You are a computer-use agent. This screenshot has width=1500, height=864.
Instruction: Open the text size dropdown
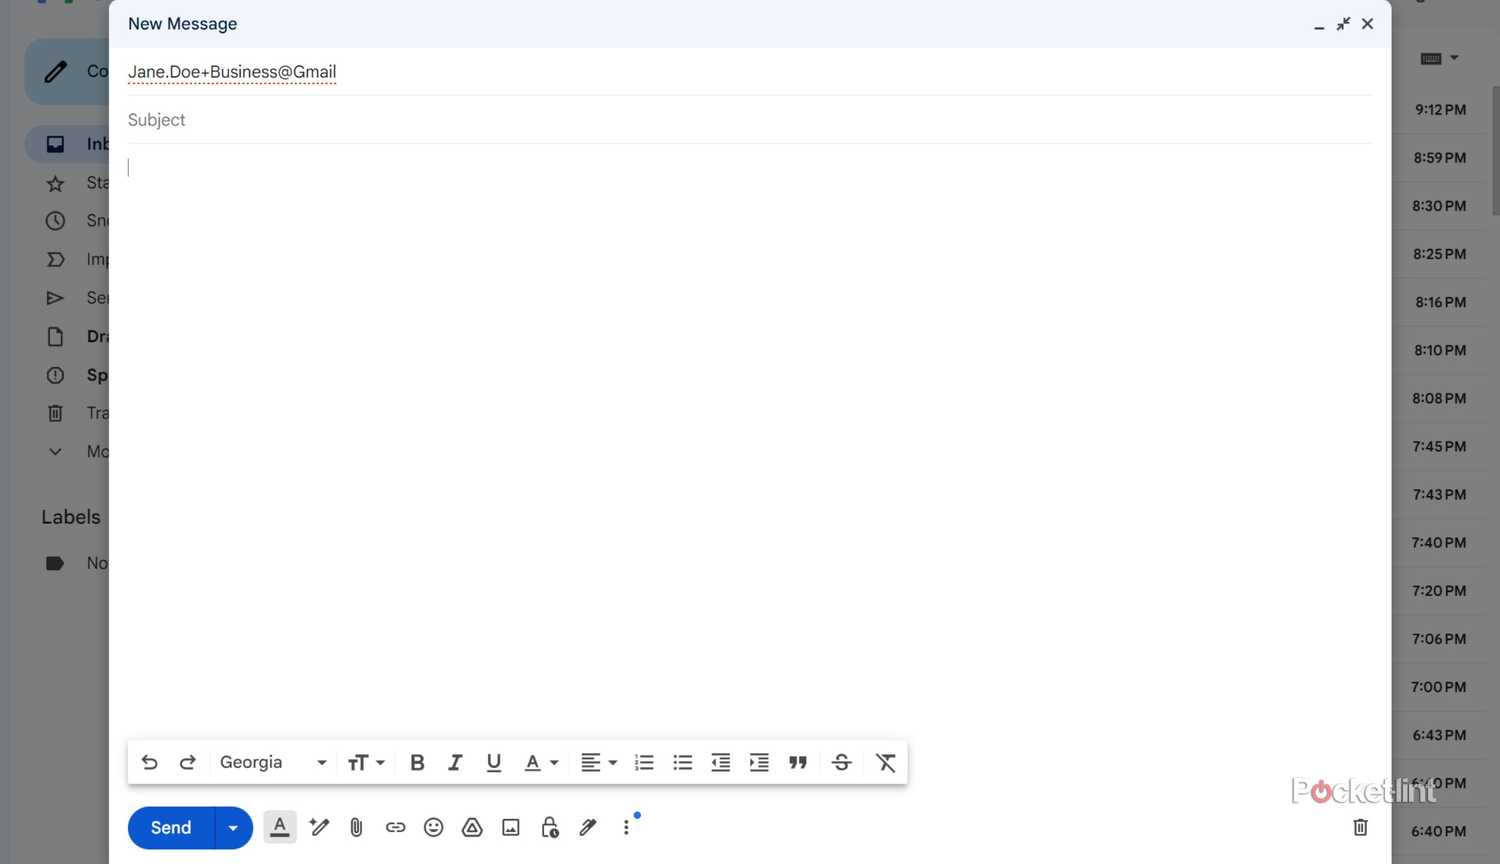(366, 762)
